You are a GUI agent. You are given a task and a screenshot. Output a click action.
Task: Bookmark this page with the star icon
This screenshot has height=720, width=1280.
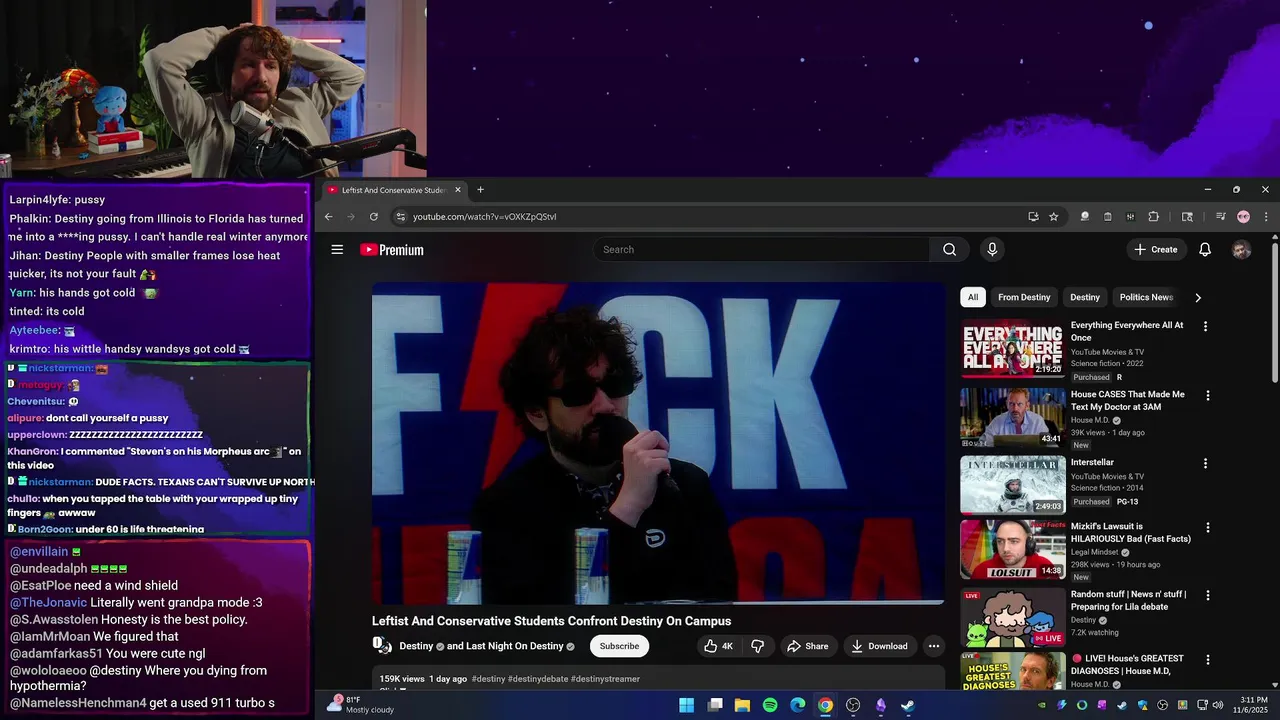click(x=1053, y=216)
